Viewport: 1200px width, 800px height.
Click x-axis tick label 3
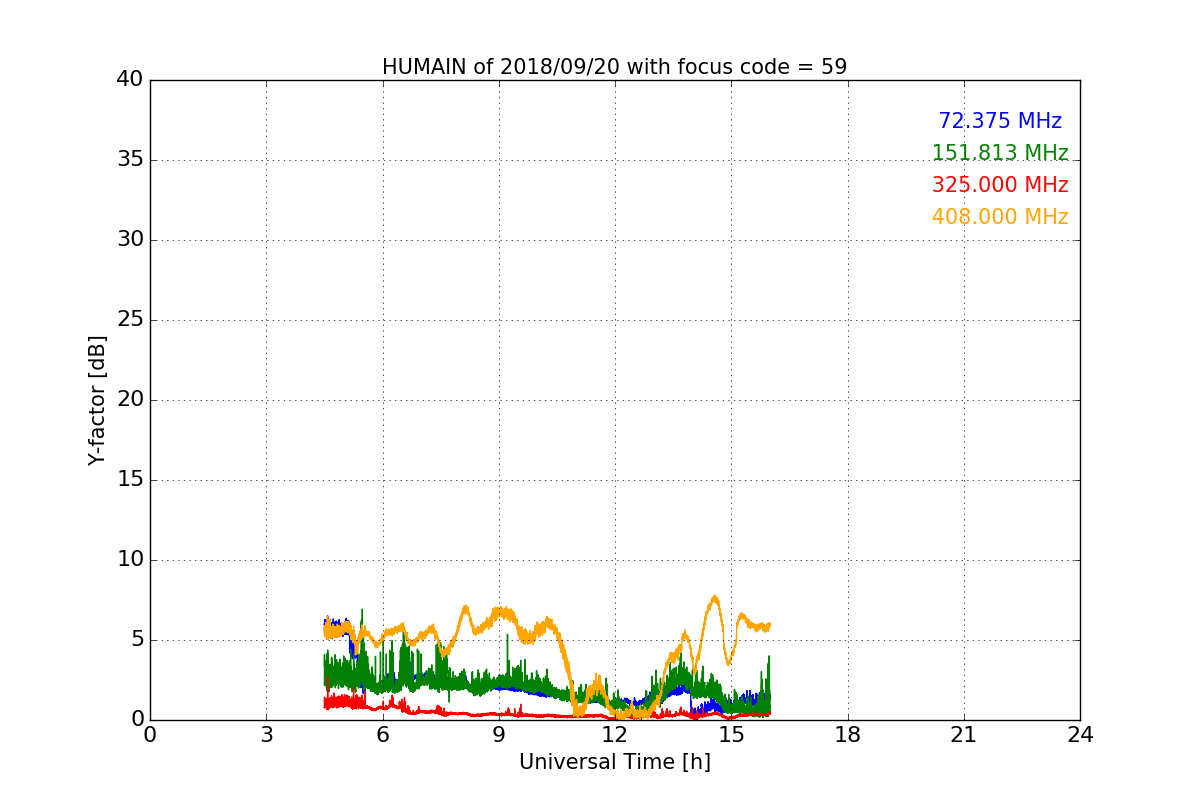pos(266,735)
